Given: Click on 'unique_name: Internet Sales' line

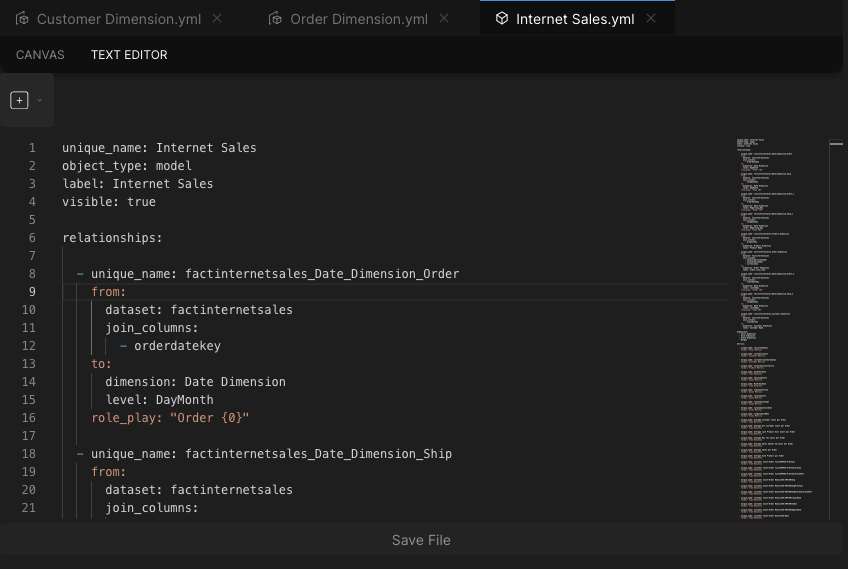Looking at the screenshot, I should point(159,148).
